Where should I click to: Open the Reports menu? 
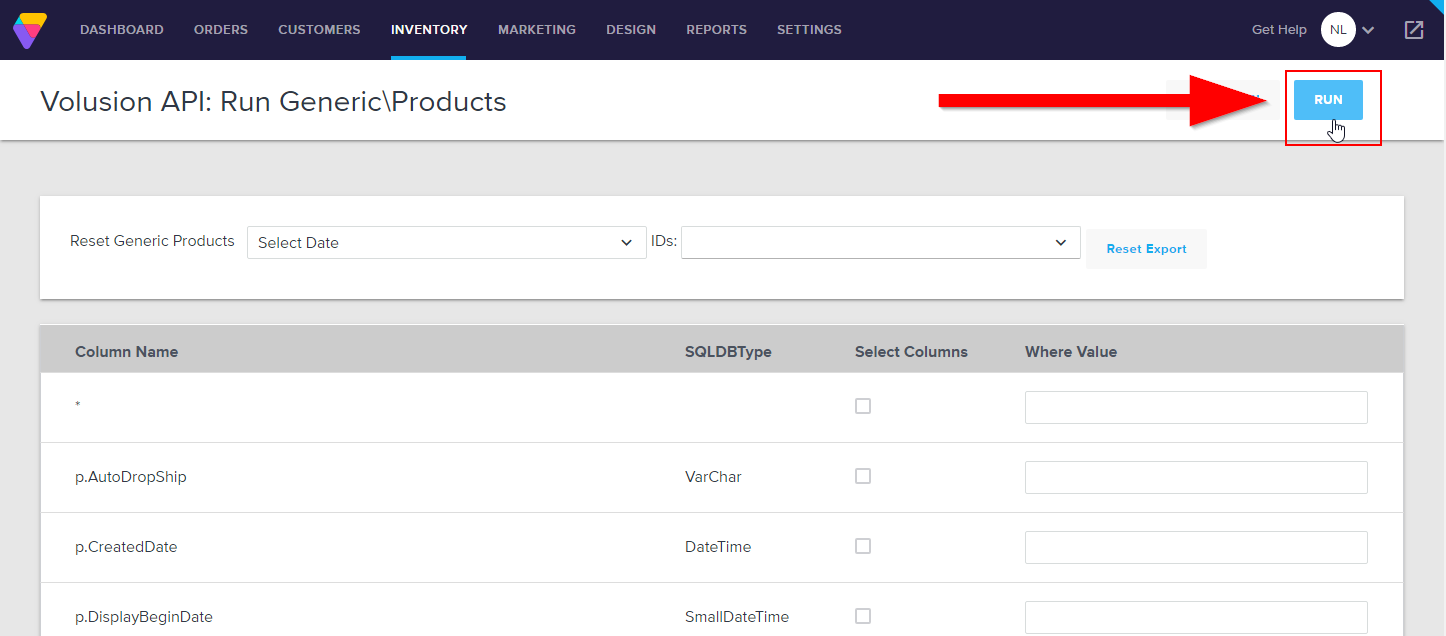716,30
